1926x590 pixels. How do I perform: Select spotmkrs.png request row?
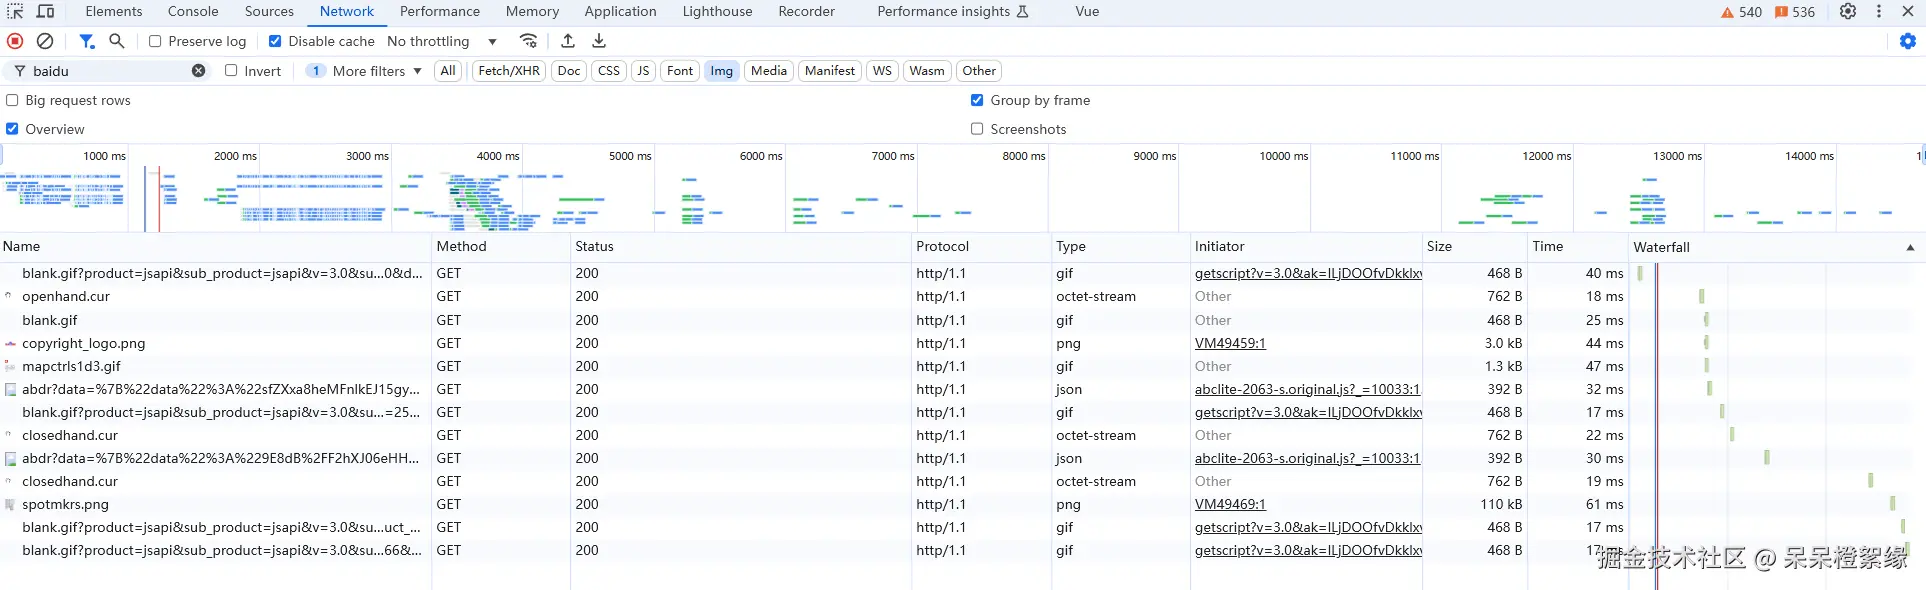coord(66,504)
